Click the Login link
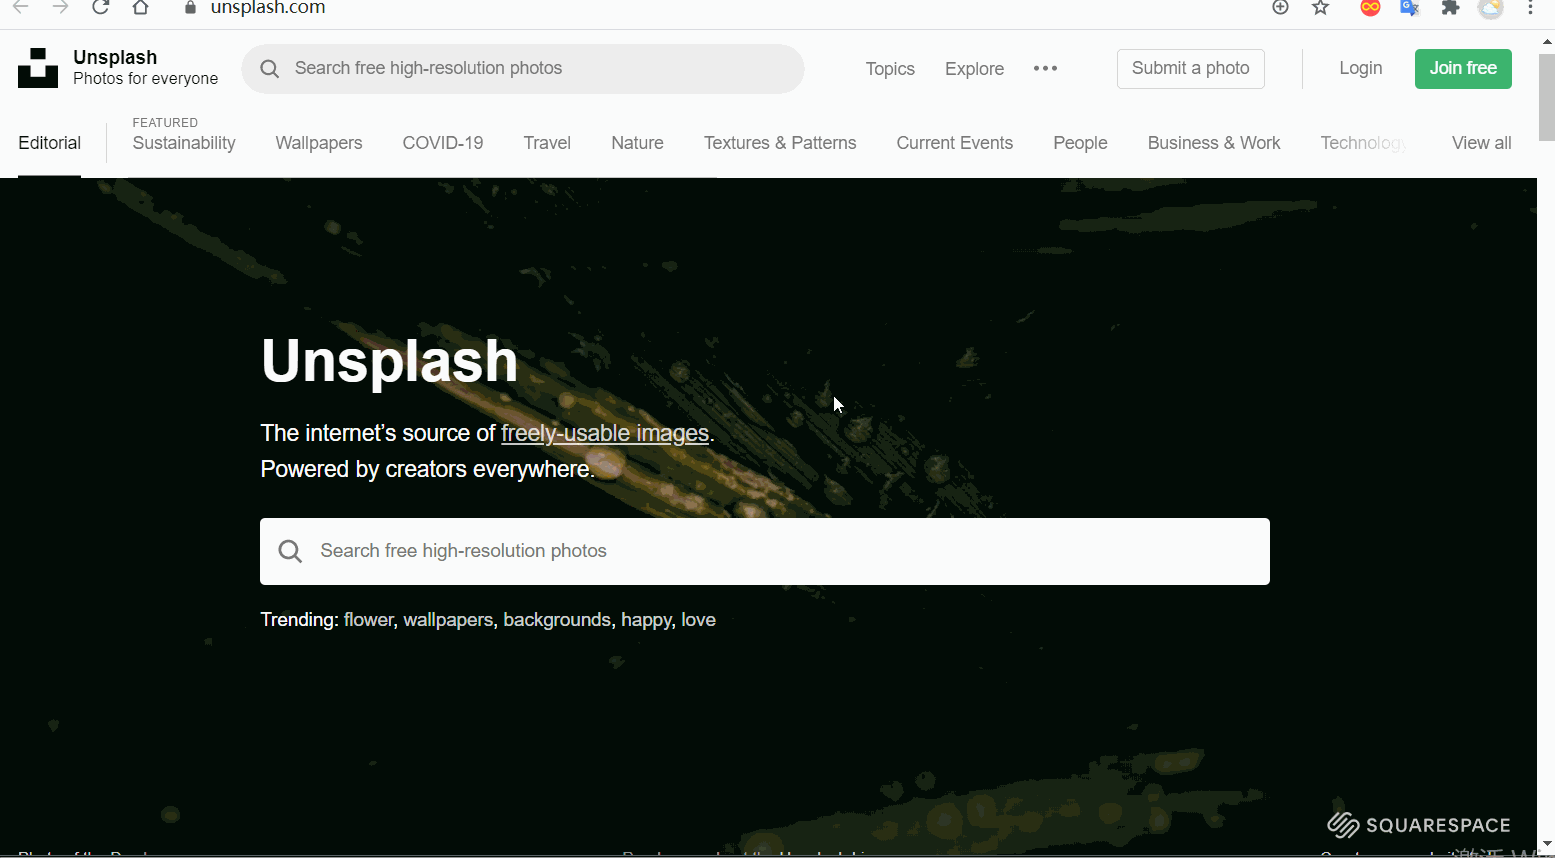Image resolution: width=1555 pixels, height=858 pixels. coord(1360,68)
